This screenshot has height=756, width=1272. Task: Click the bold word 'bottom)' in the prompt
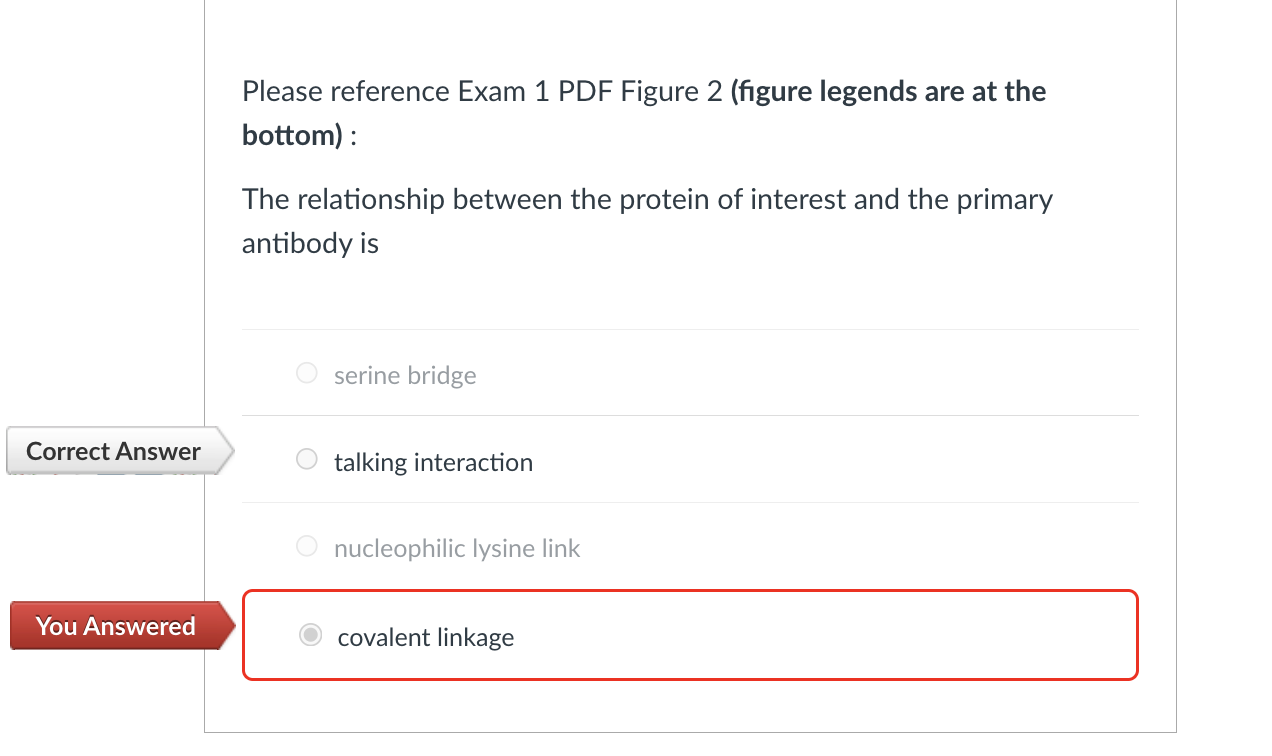click(292, 135)
